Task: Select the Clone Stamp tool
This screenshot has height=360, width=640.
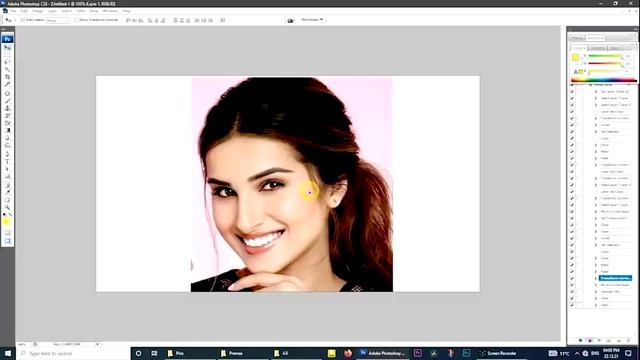Action: pyautogui.click(x=7, y=108)
